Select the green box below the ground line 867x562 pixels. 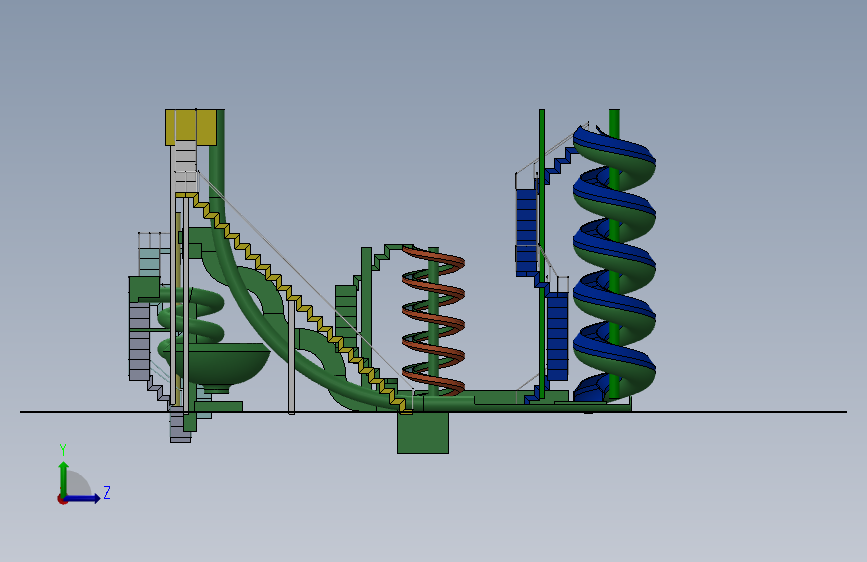[x=422, y=433]
